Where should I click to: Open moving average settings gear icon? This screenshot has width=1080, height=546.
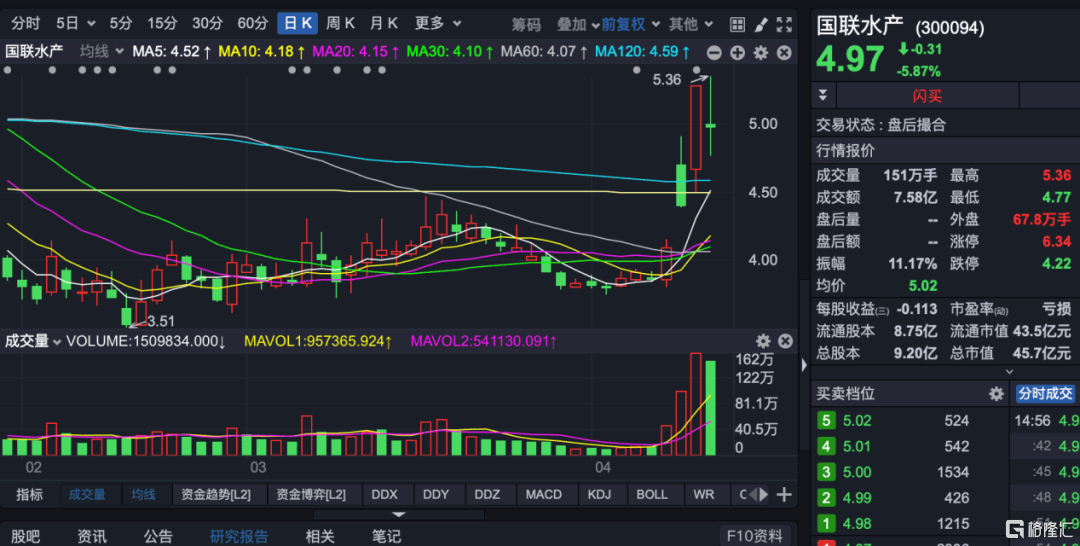coord(760,52)
